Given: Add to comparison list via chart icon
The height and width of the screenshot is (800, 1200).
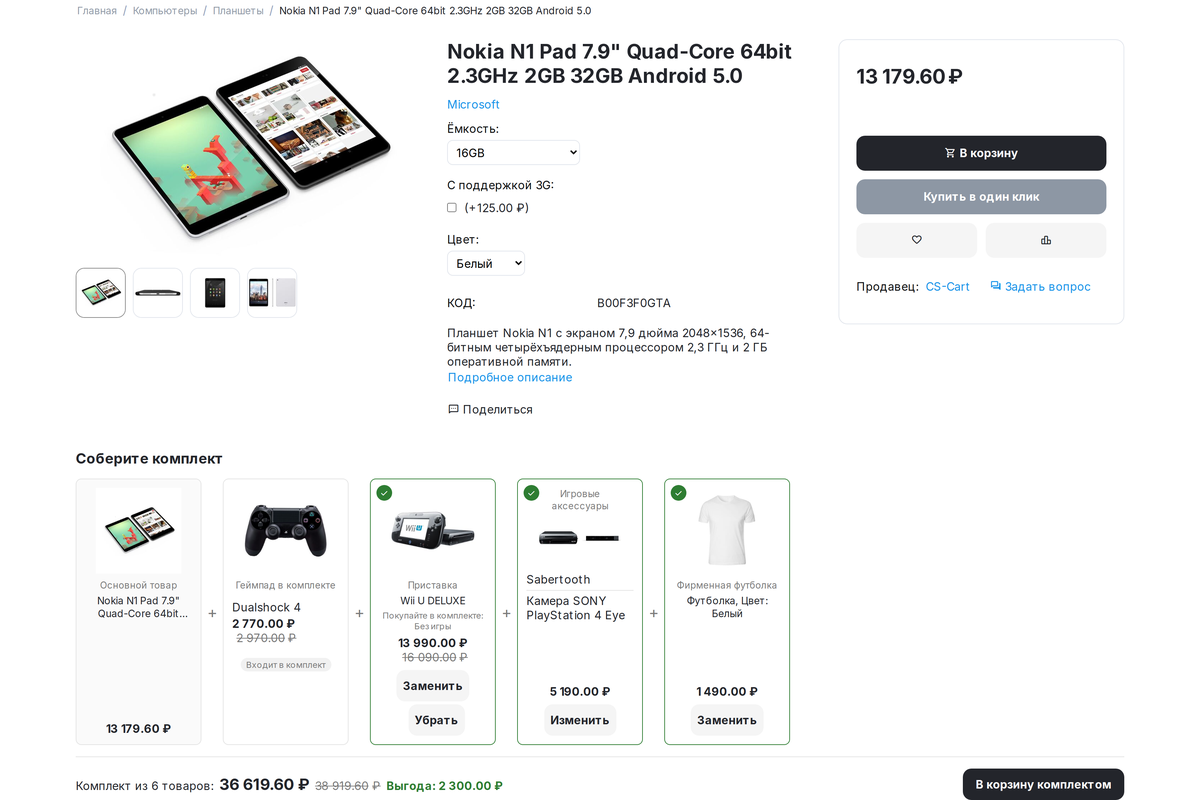Looking at the screenshot, I should point(1046,240).
